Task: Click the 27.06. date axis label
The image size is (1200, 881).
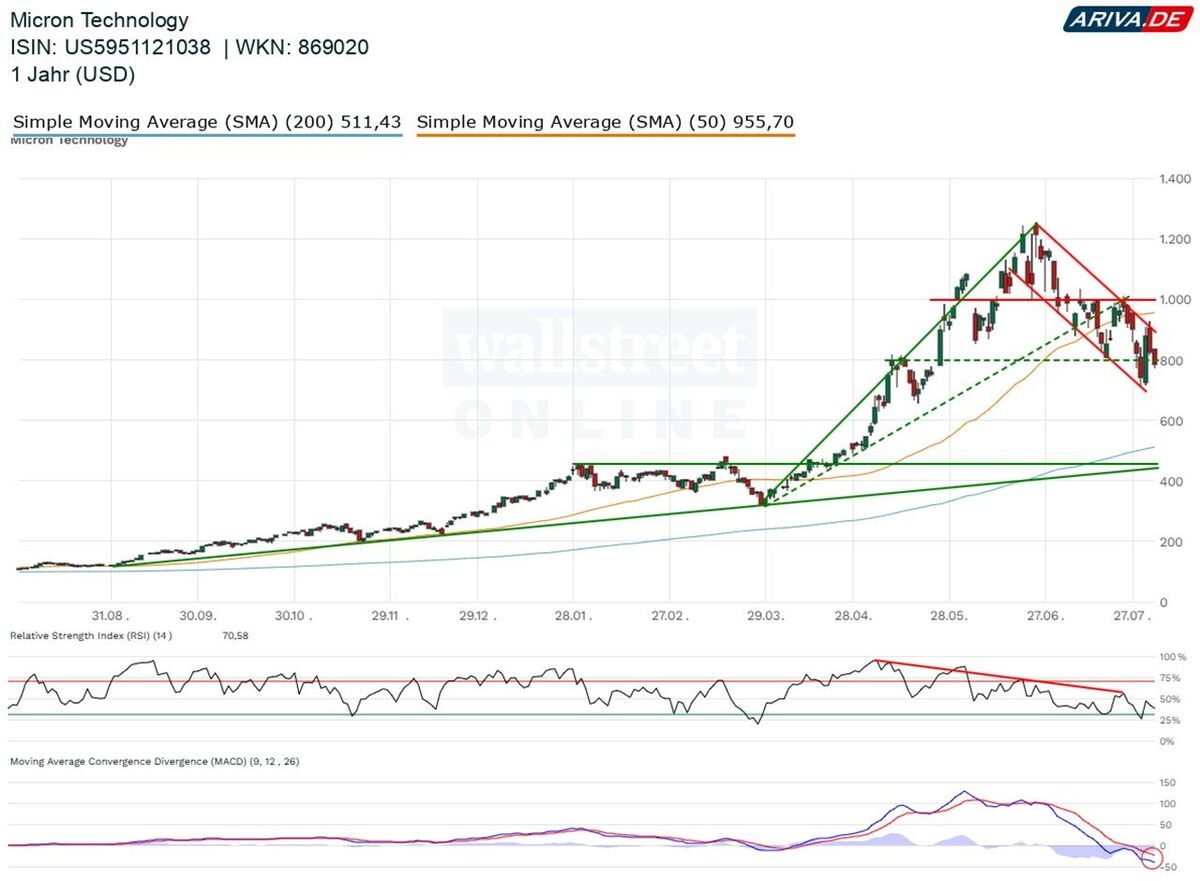Action: click(x=1044, y=616)
